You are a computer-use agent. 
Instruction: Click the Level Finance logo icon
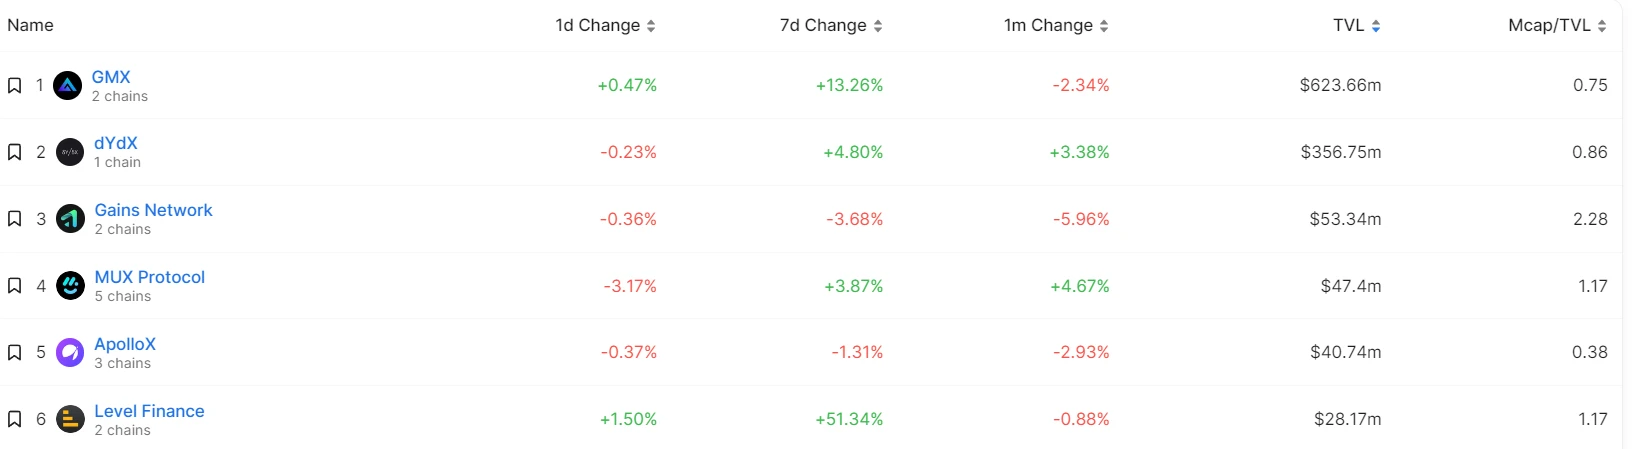coord(70,419)
